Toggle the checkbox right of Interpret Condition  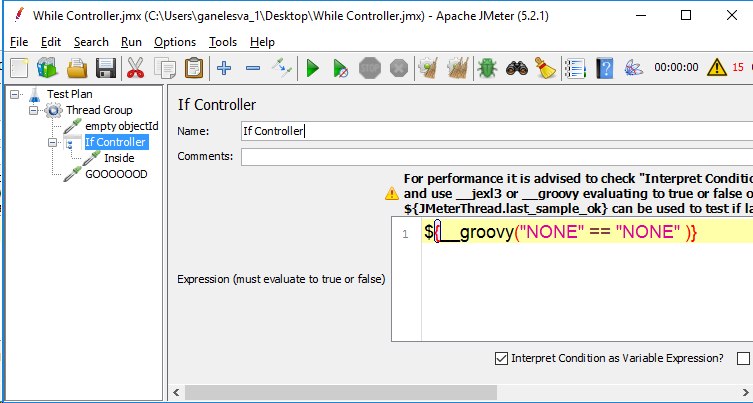743,358
